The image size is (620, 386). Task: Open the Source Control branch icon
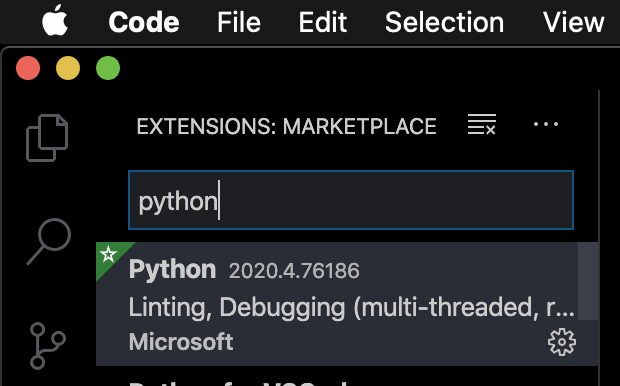pos(47,345)
